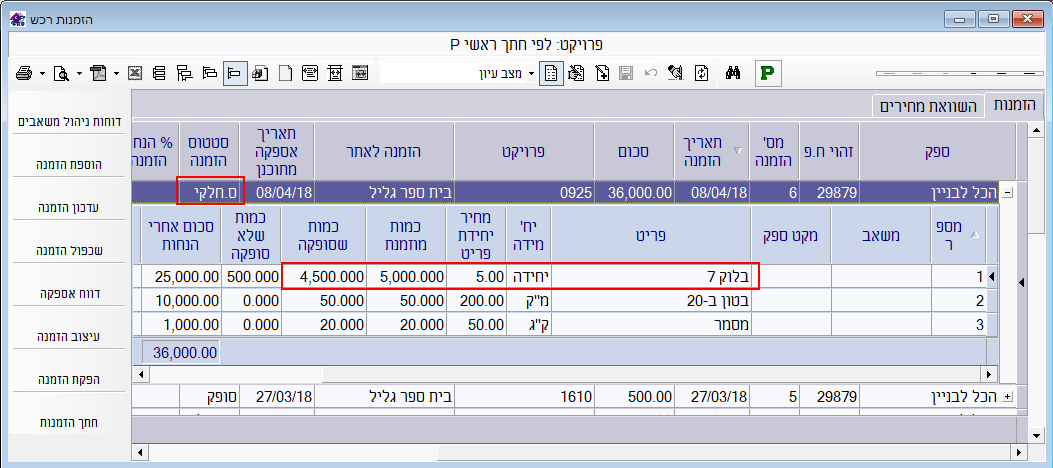1053x468 pixels.
Task: Switch to the השוואת מחירים tab
Action: (x=927, y=106)
